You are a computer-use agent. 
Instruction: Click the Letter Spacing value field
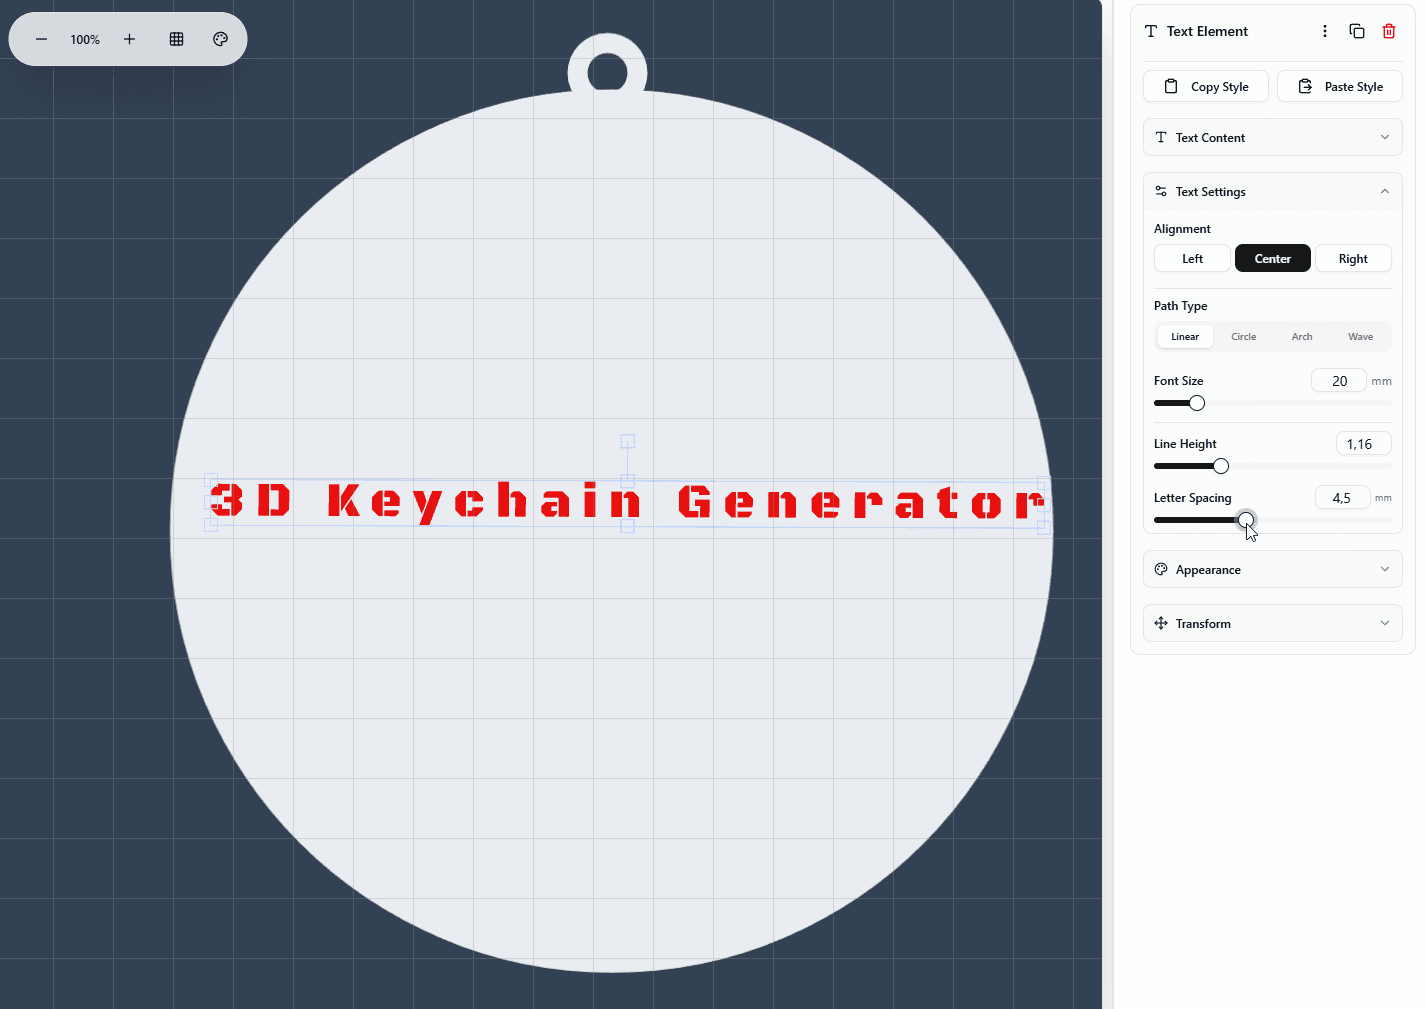coord(1342,498)
